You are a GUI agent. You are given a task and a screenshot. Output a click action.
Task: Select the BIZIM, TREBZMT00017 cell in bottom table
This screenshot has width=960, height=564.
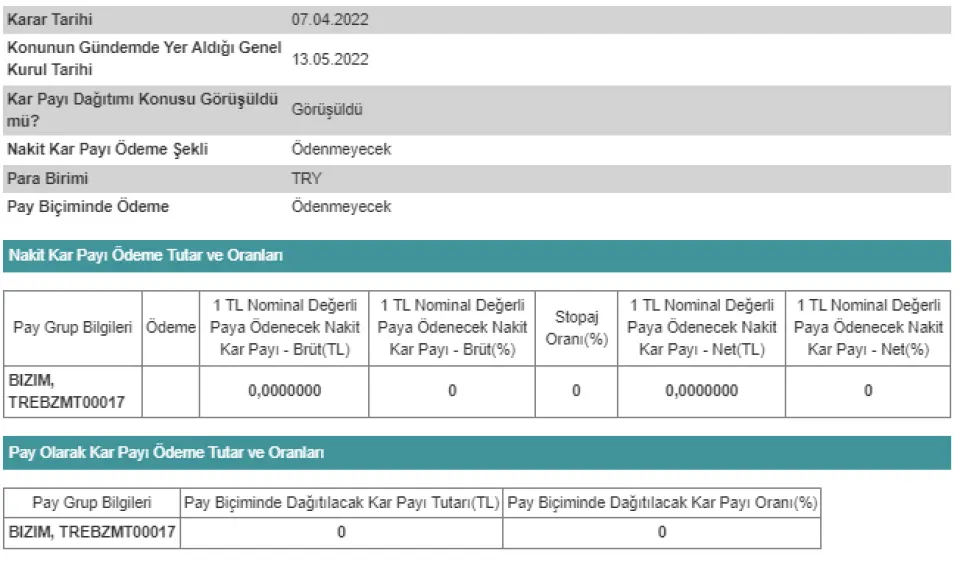[93, 532]
